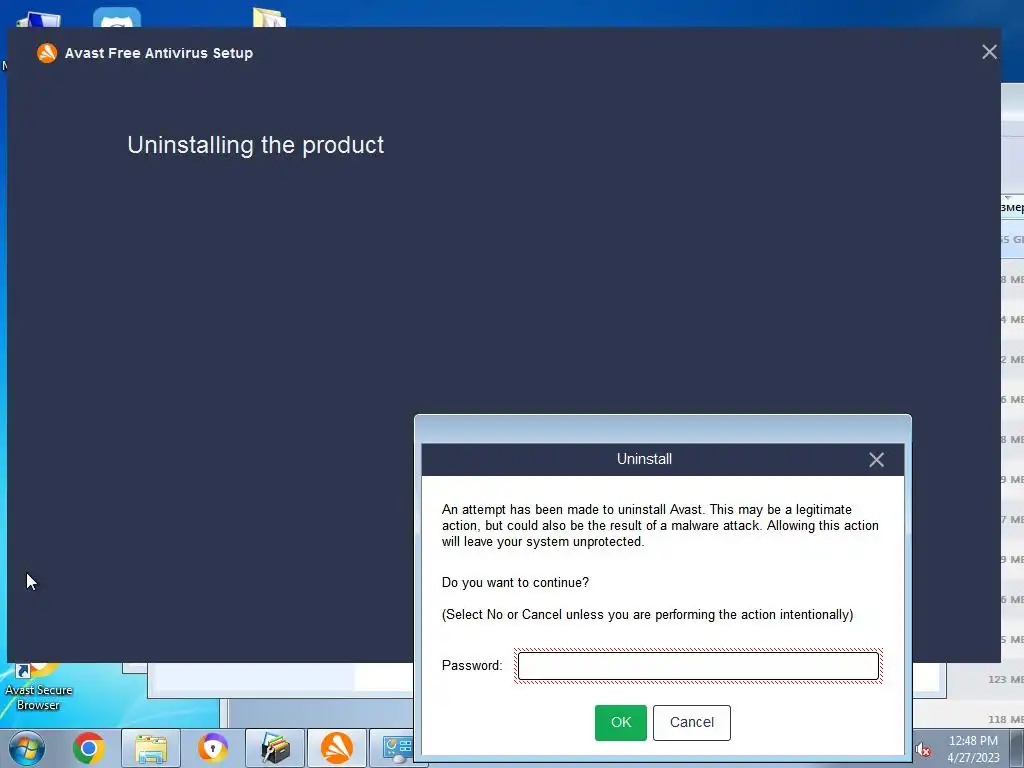Click the Avast logo in Setup title bar

pyautogui.click(x=47, y=53)
